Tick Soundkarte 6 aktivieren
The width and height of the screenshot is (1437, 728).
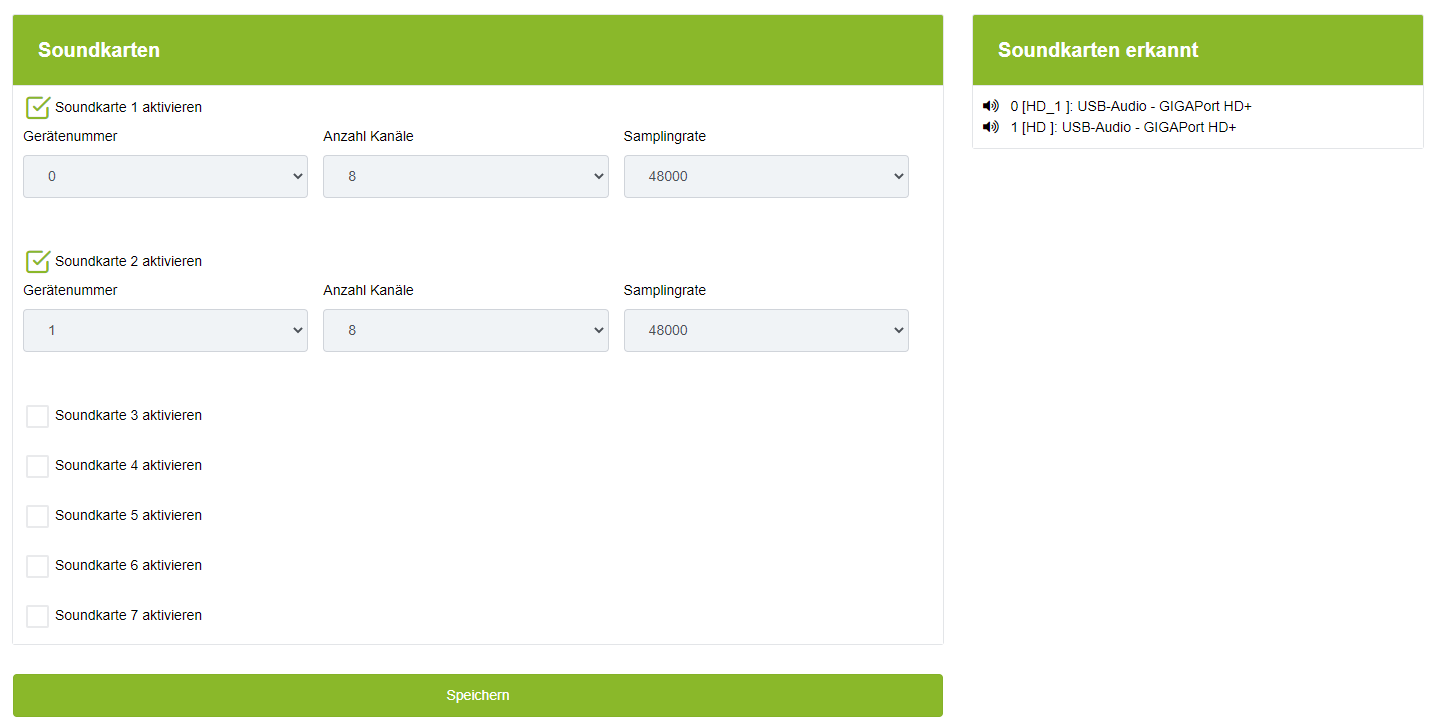pyautogui.click(x=38, y=566)
